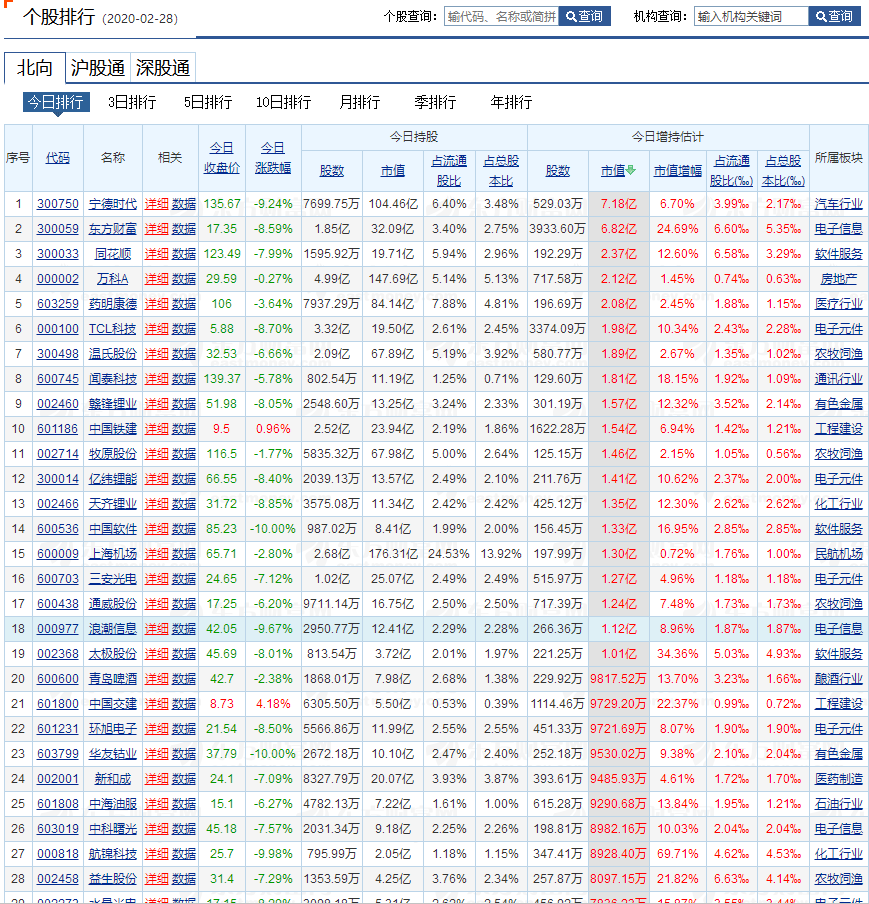Open 详细 link for 药明康德

156,304
